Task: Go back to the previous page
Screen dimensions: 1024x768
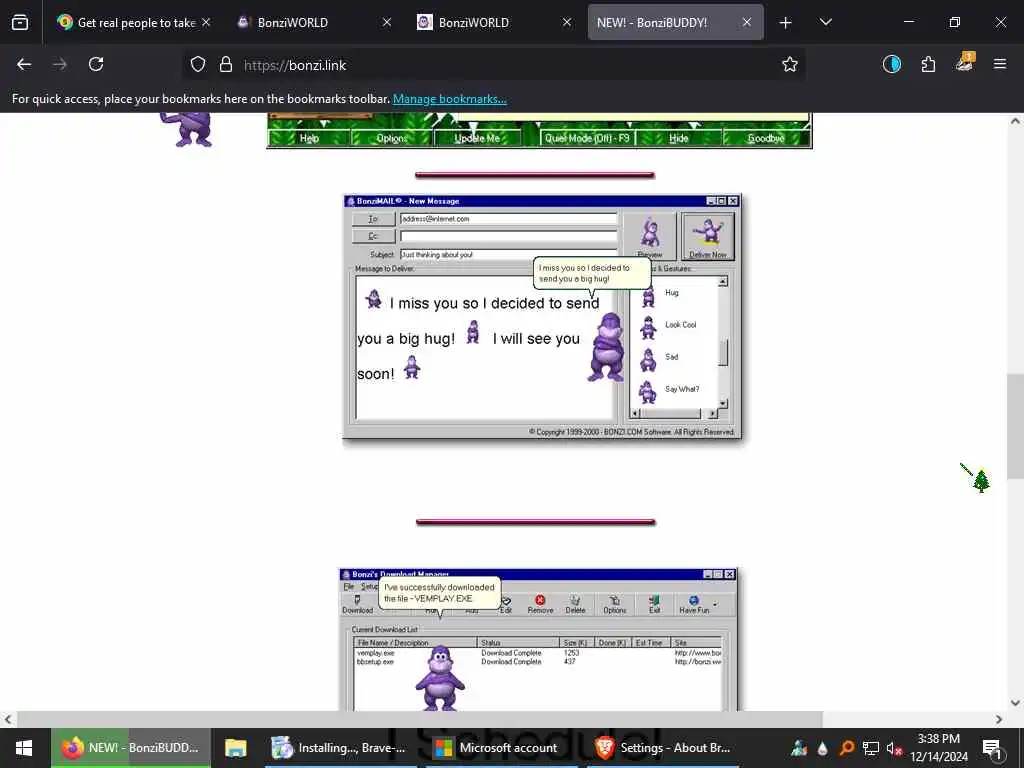Action: tap(24, 64)
